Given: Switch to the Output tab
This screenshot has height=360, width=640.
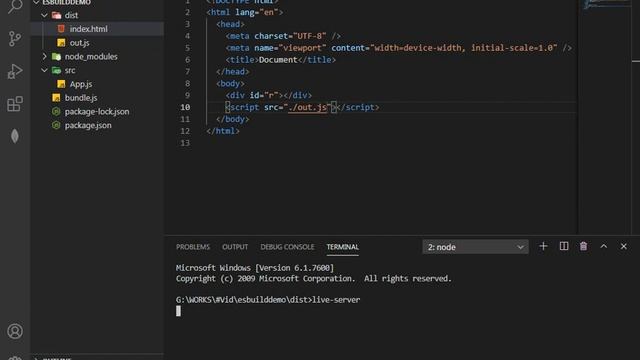Looking at the screenshot, I should pos(235,247).
